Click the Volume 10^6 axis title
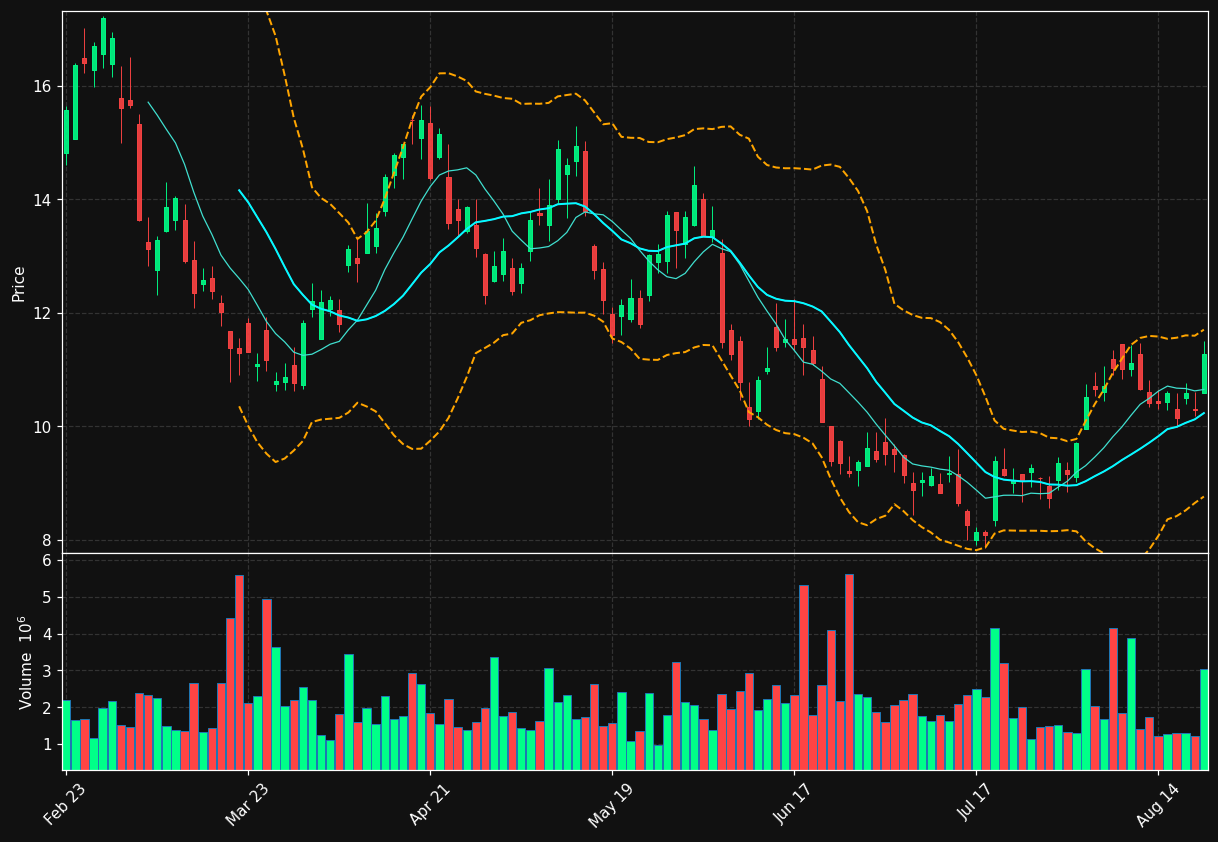Image resolution: width=1218 pixels, height=842 pixels. [x=26, y=662]
